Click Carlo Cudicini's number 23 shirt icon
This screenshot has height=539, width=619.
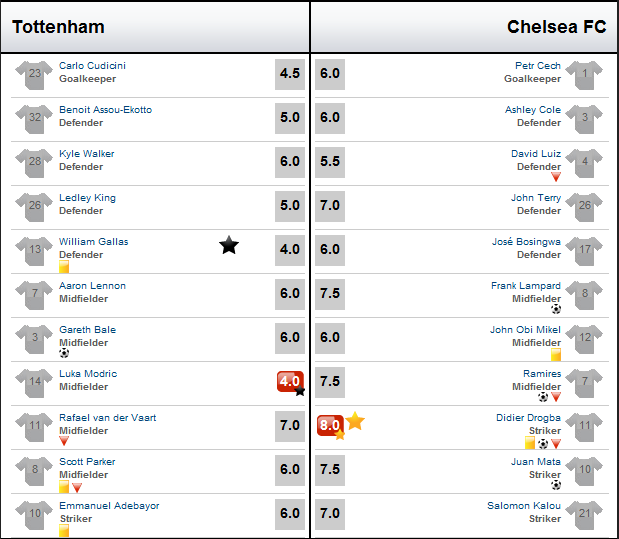34,75
